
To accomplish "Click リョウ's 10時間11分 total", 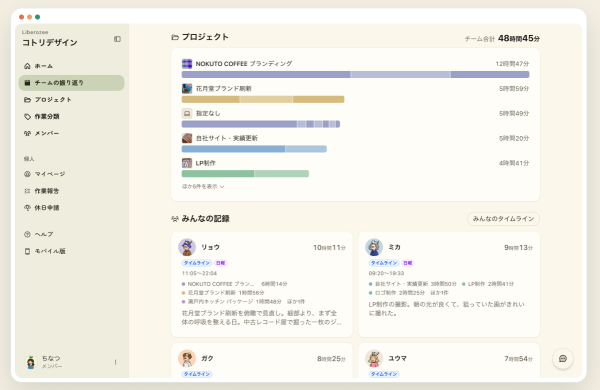I will click(329, 248).
